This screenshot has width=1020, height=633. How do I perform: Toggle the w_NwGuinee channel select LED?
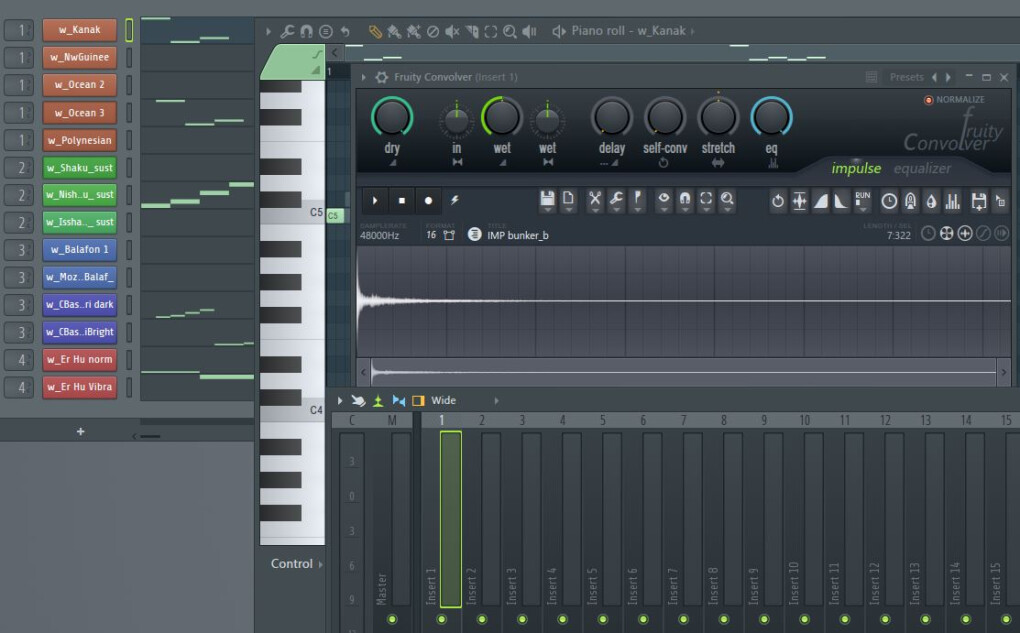[129, 57]
